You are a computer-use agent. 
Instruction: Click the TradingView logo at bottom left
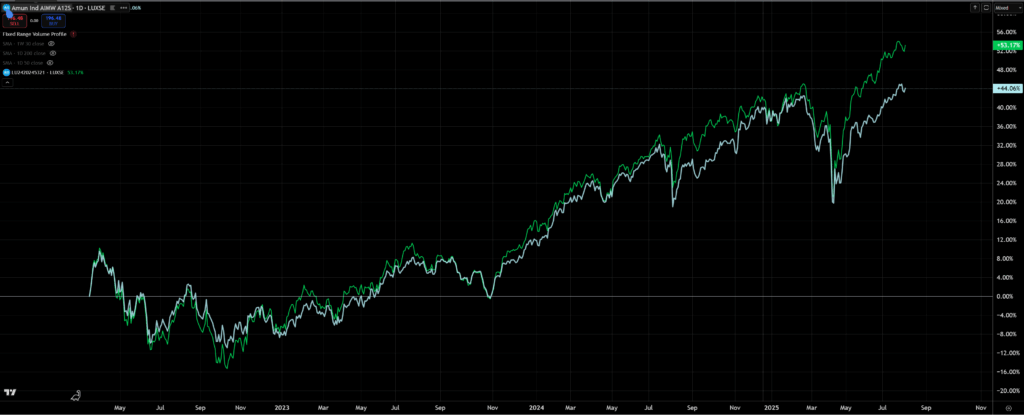[9, 392]
